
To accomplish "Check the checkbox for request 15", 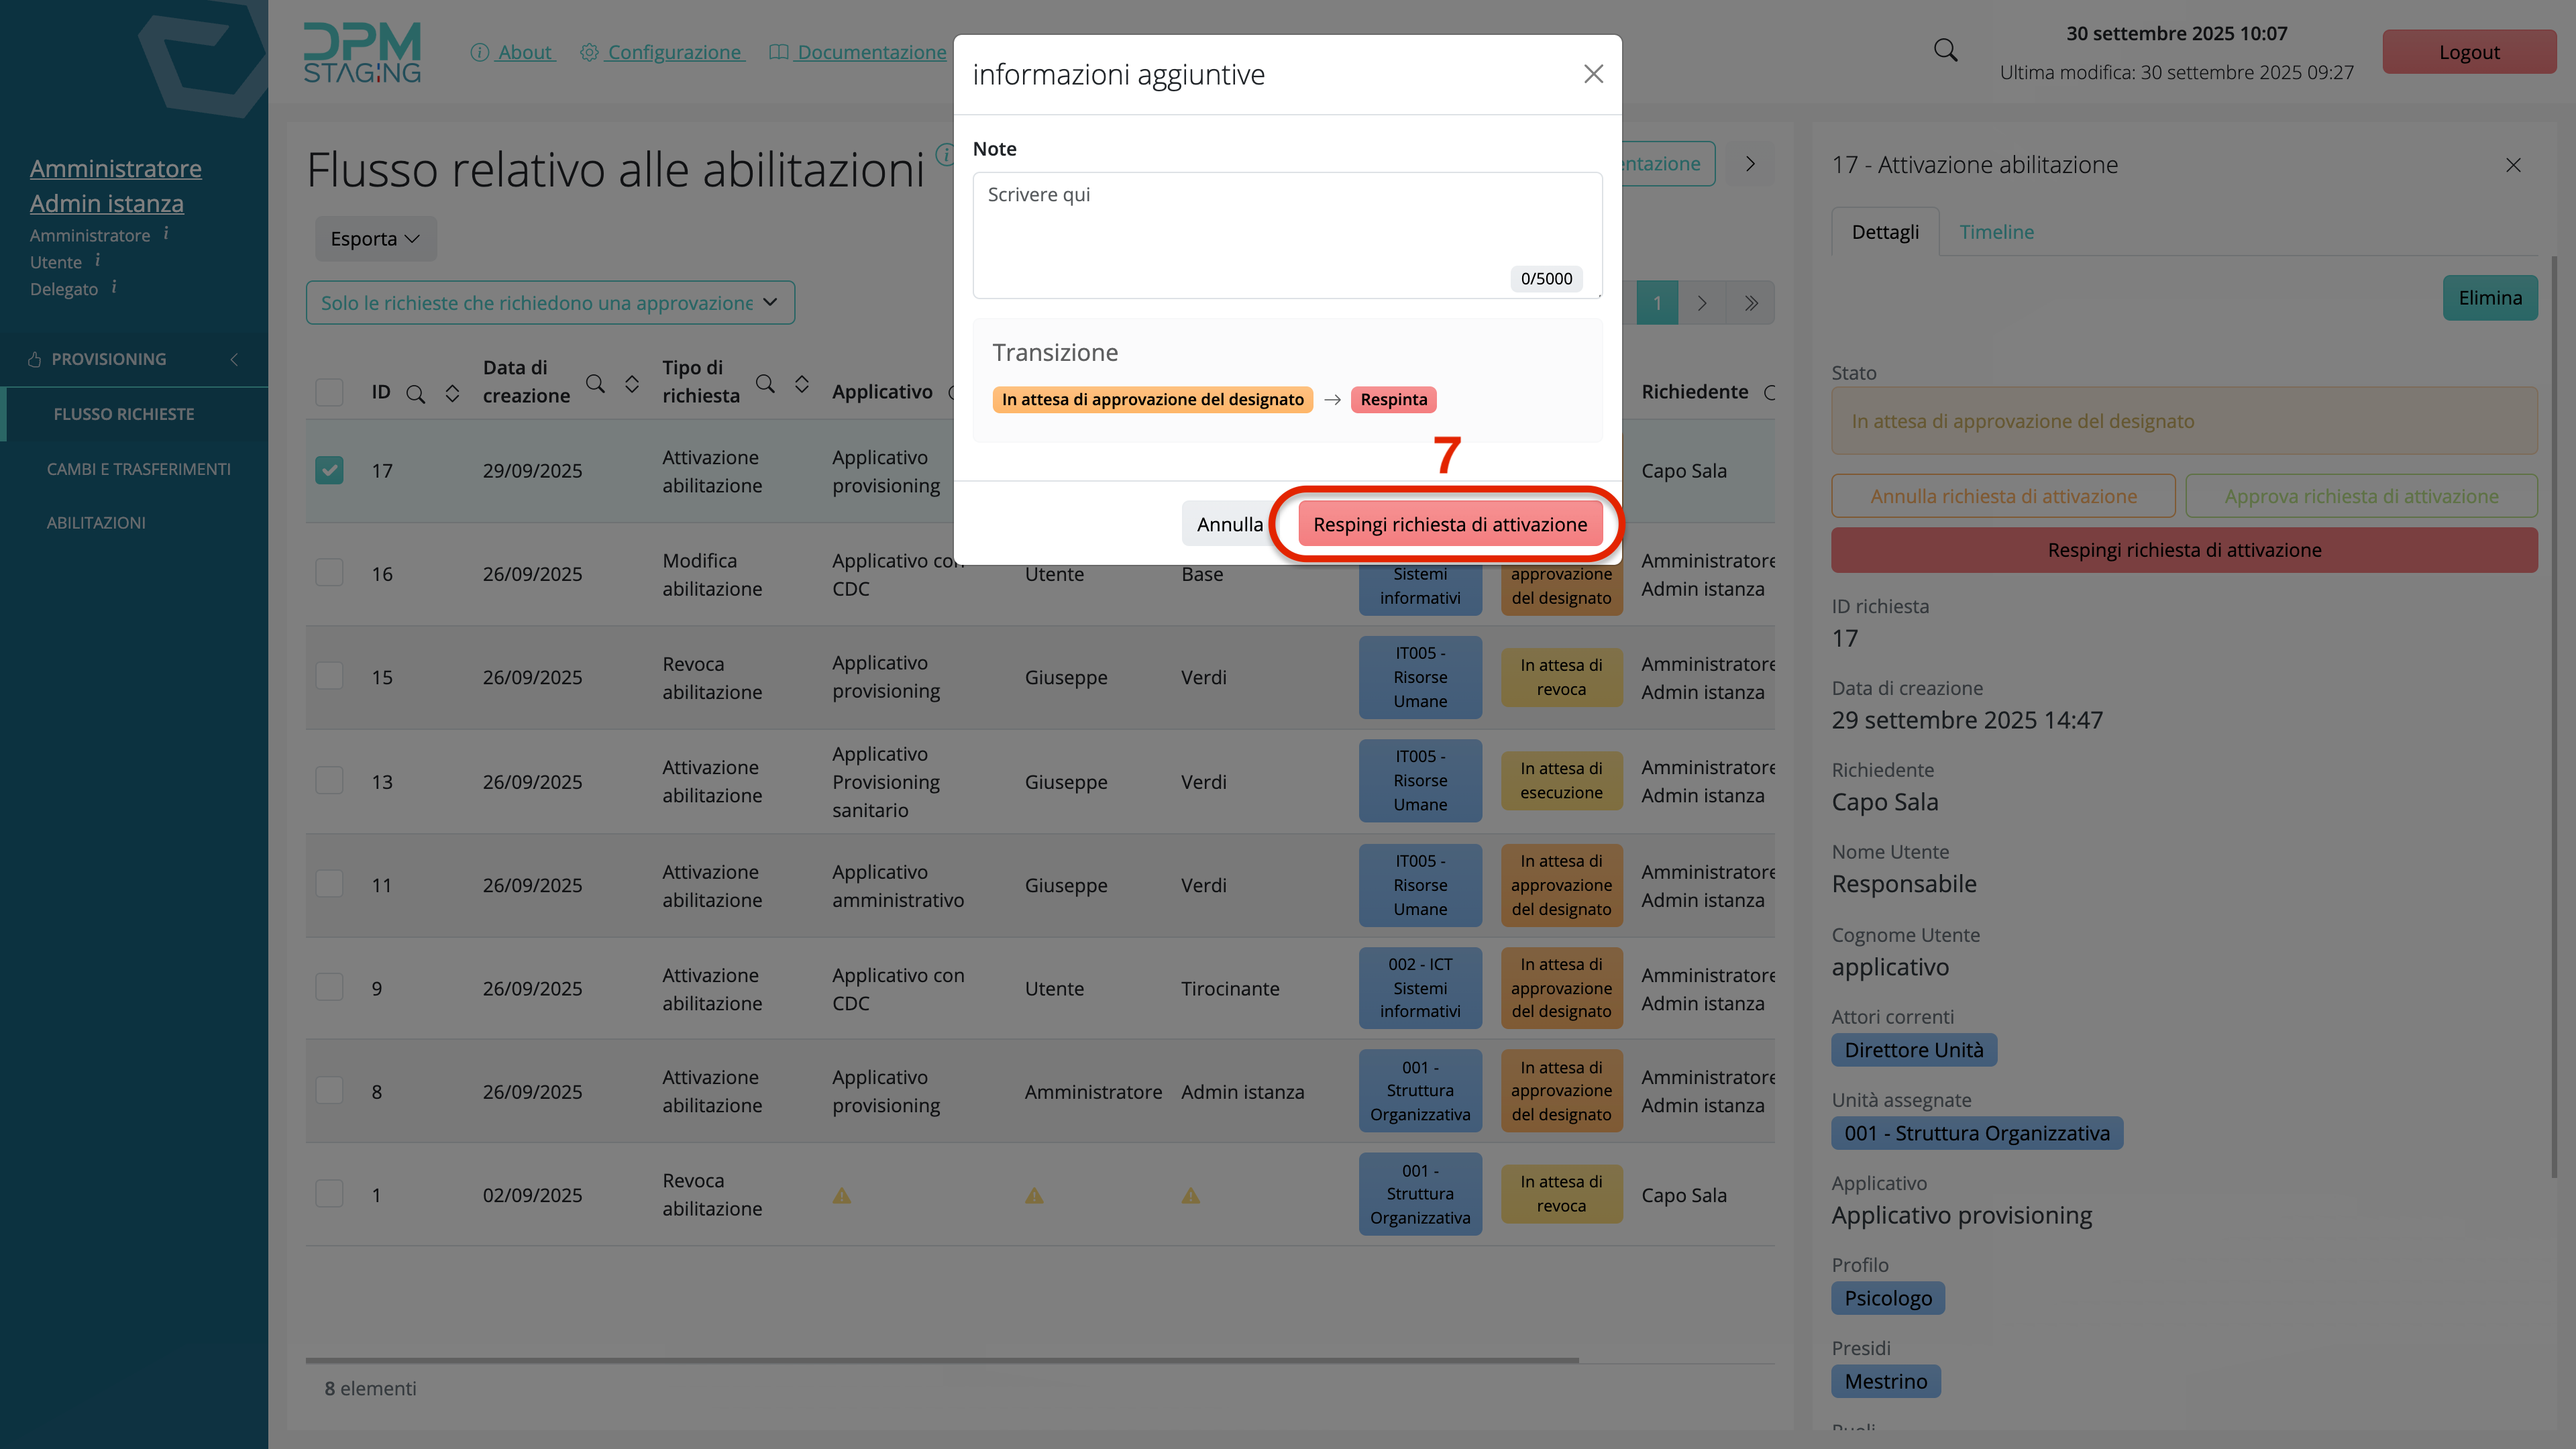I will 329,676.
